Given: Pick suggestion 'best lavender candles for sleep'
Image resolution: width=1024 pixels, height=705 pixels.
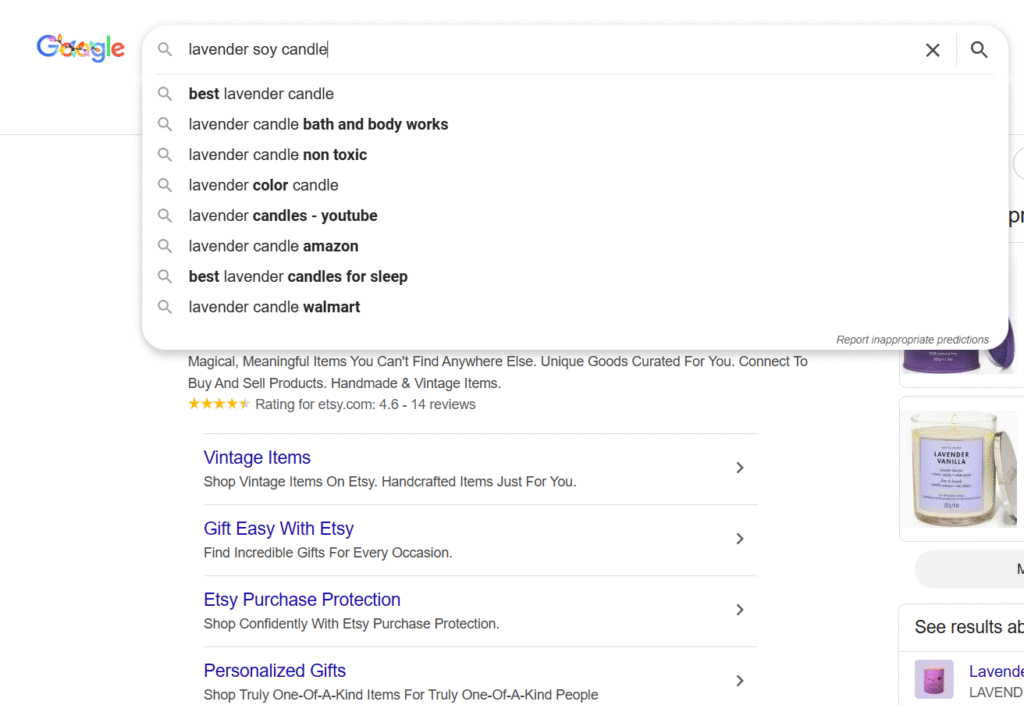Looking at the screenshot, I should (298, 276).
